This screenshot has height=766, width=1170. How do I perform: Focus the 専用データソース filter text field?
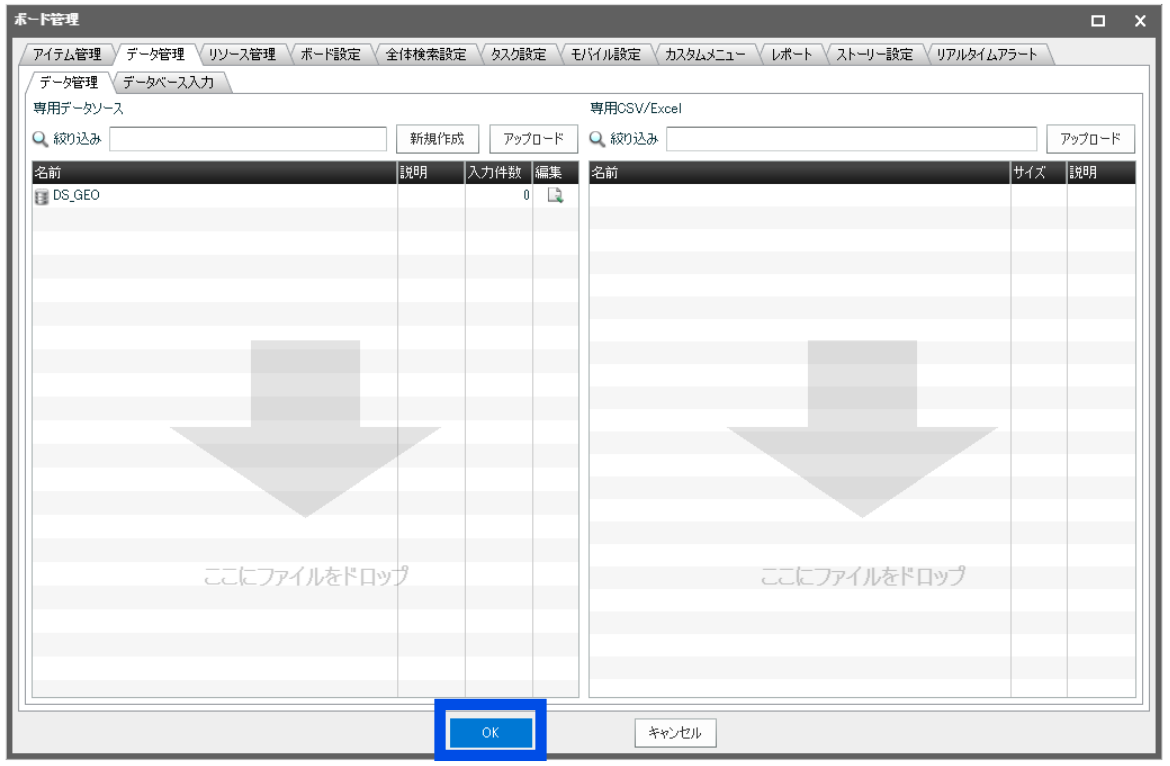click(248, 138)
